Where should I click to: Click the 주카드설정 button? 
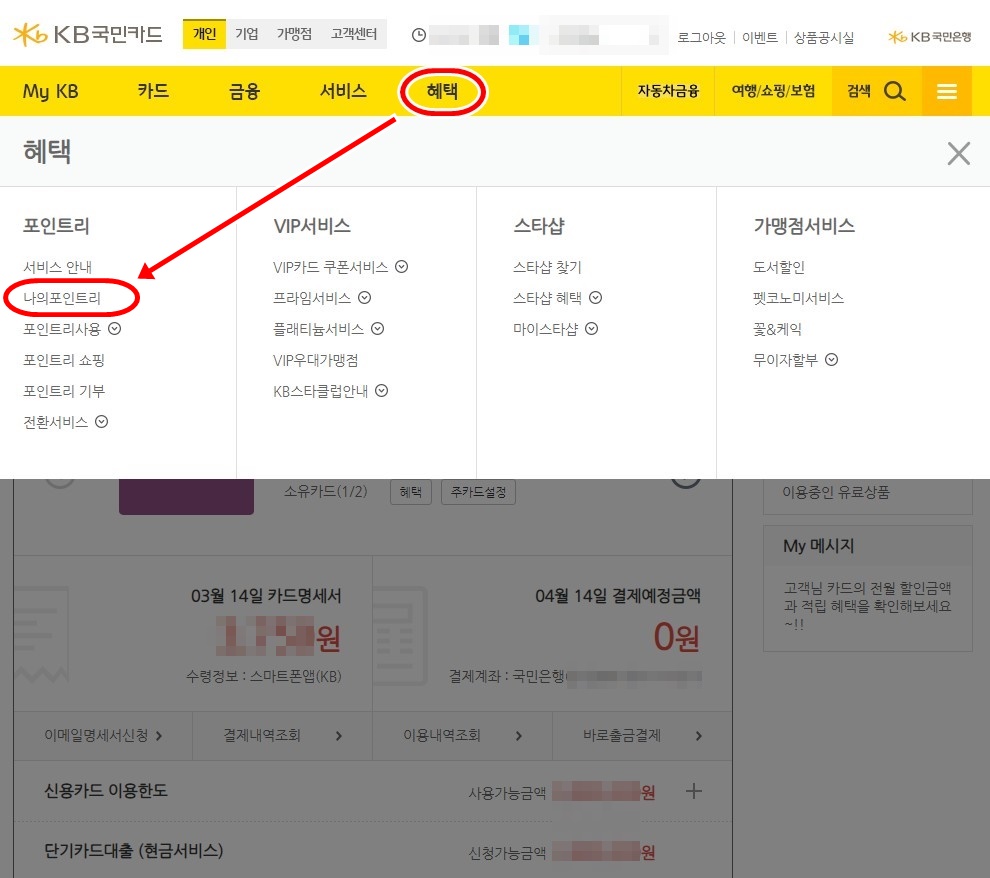click(x=478, y=492)
